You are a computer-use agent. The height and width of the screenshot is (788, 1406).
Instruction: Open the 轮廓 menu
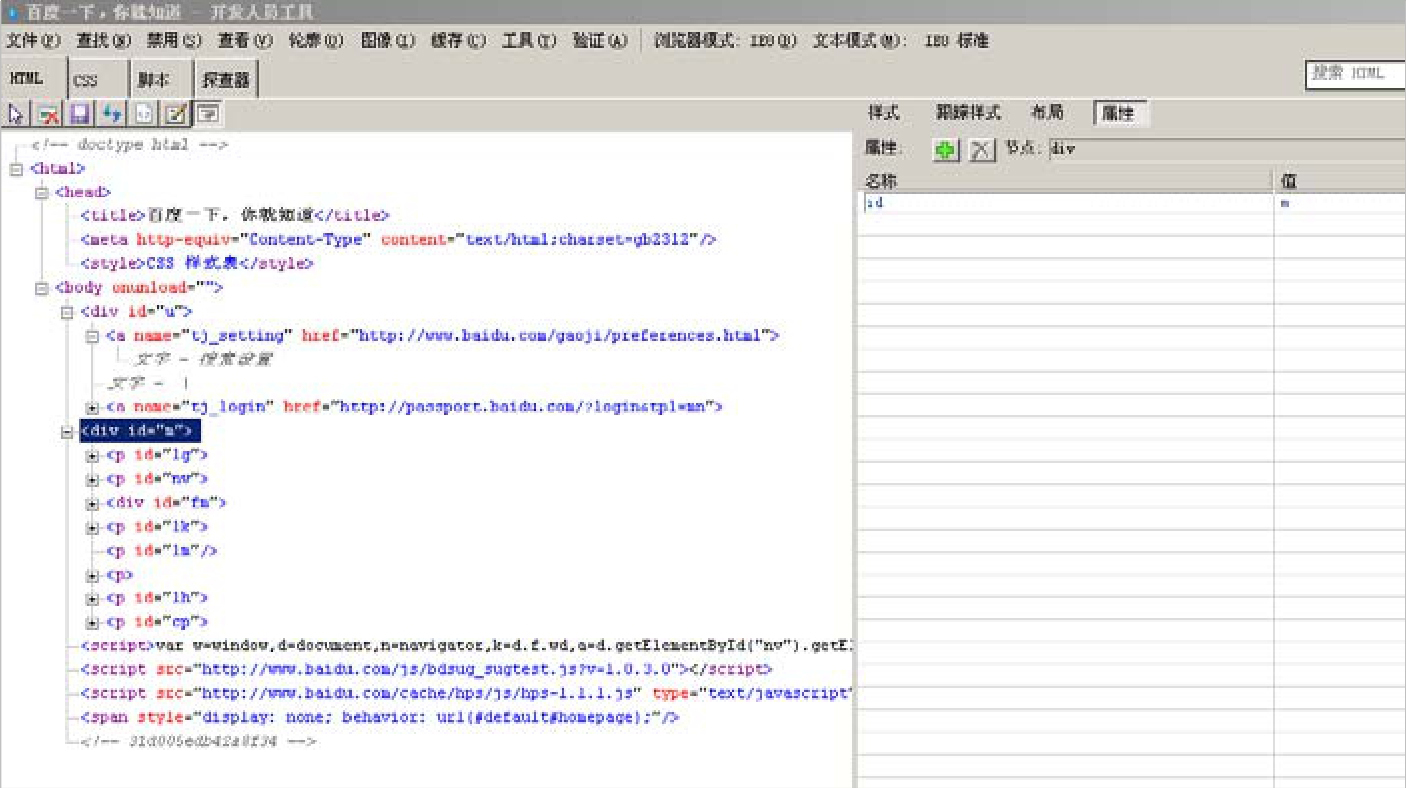pyautogui.click(x=316, y=41)
